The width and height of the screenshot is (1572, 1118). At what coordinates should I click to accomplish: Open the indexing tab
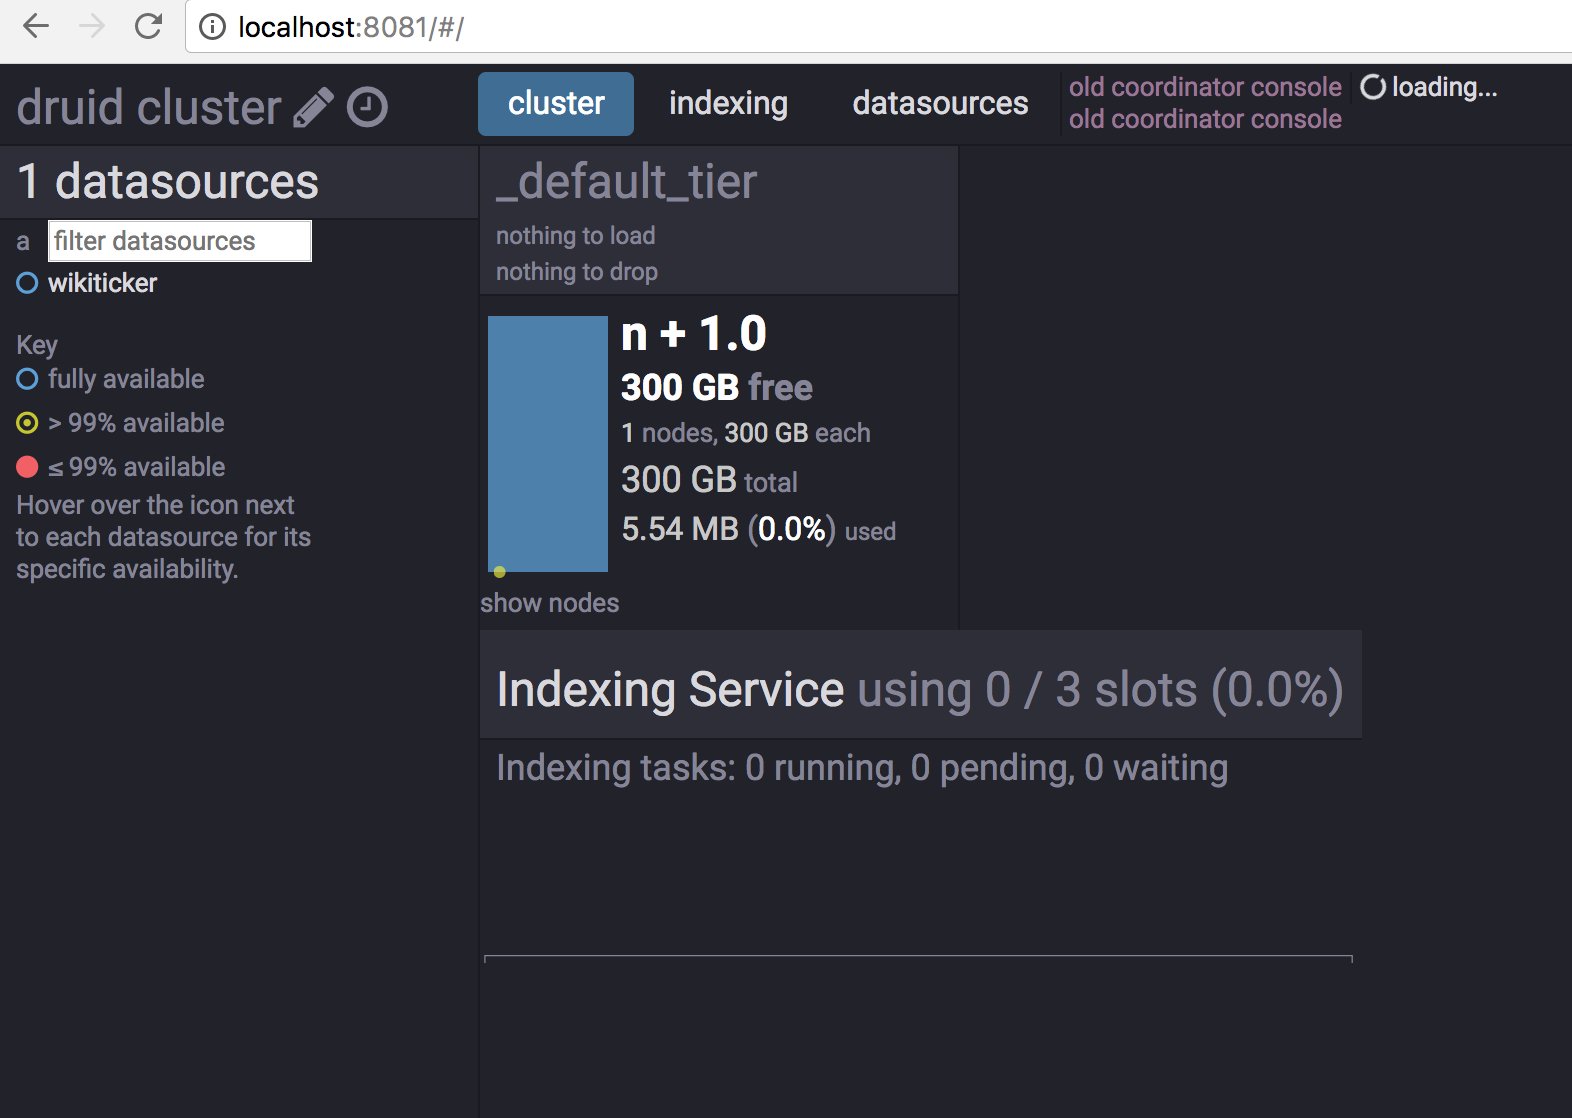click(x=728, y=104)
